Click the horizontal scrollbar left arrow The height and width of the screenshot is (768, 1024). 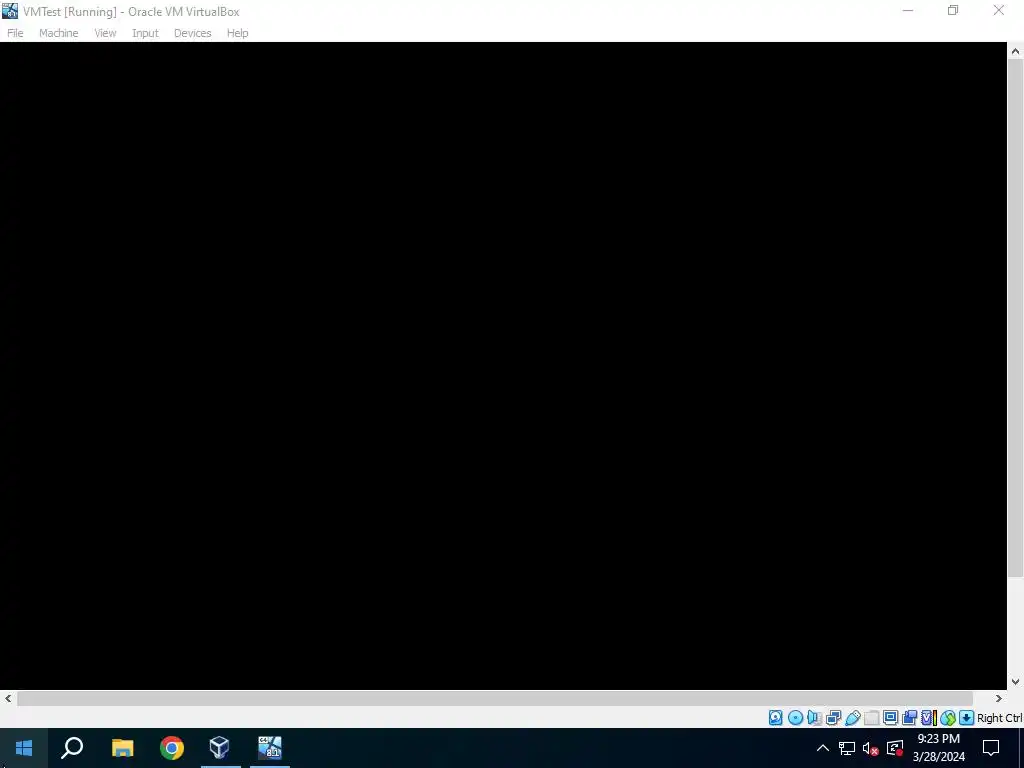[8, 698]
